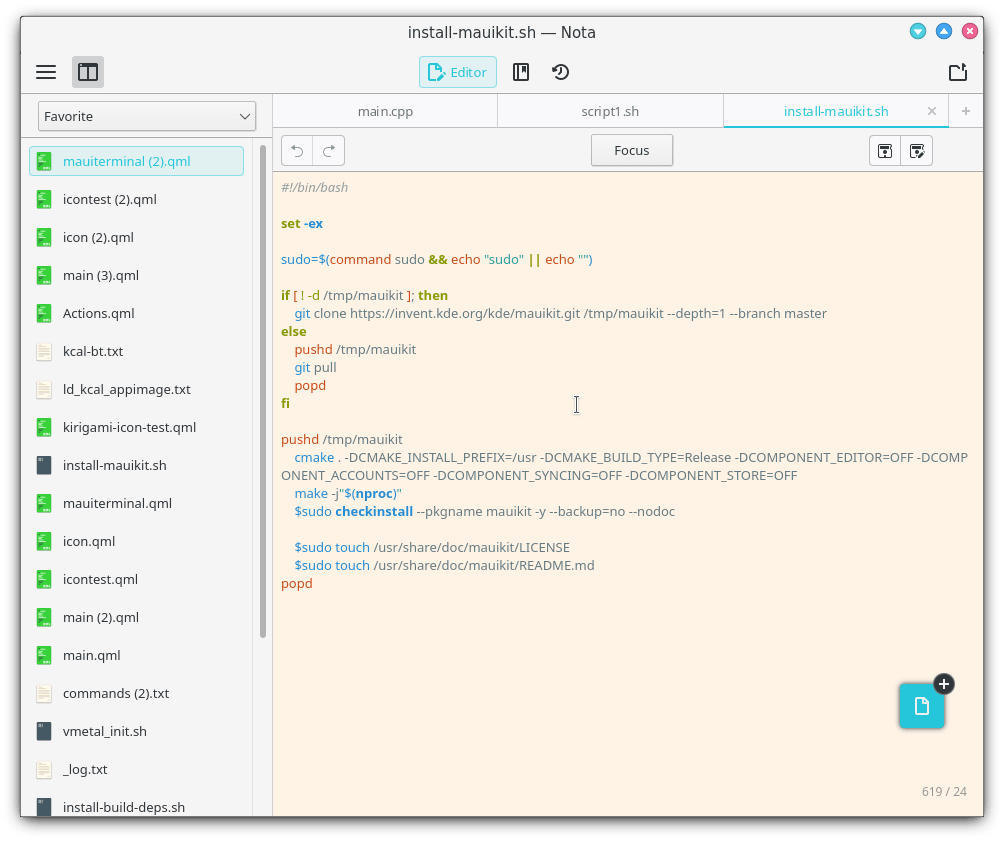Open Actions.qml file

coord(136,313)
